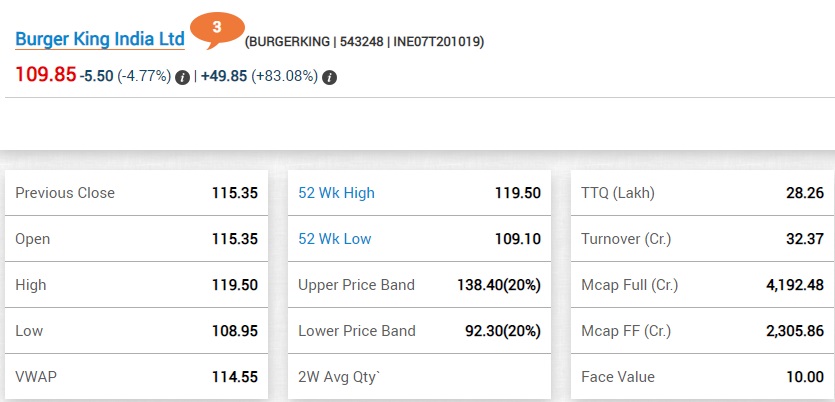Click the day High value 119.50
This screenshot has height=402, width=835.
point(235,285)
